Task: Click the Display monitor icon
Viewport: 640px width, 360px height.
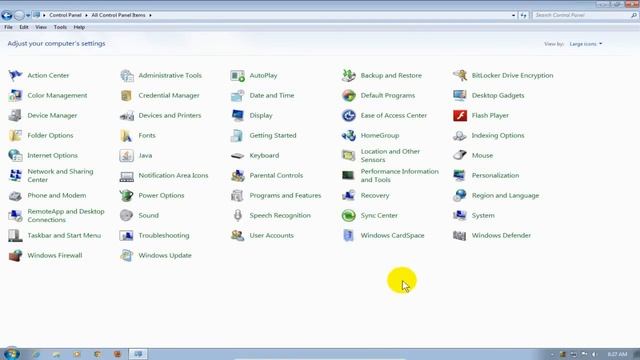Action: click(x=238, y=116)
